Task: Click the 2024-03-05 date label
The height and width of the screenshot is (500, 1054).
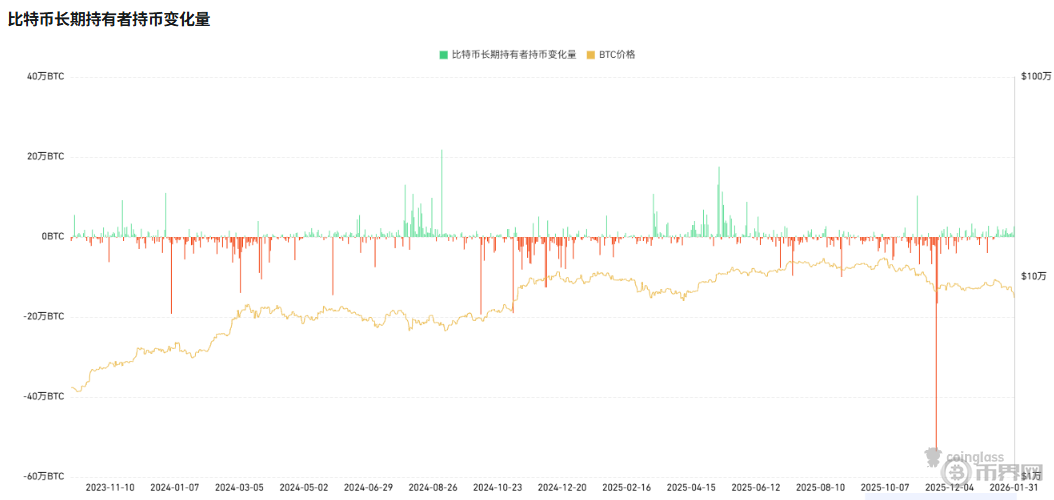Action: click(x=239, y=487)
